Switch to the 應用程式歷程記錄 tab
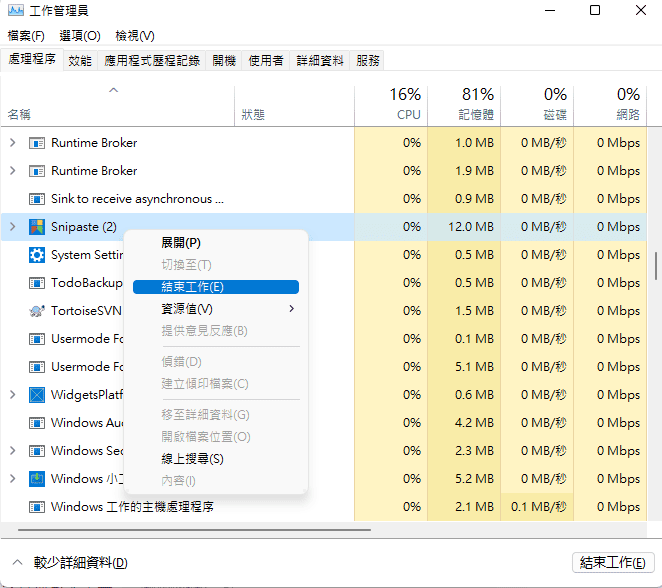This screenshot has width=662, height=588. click(152, 60)
